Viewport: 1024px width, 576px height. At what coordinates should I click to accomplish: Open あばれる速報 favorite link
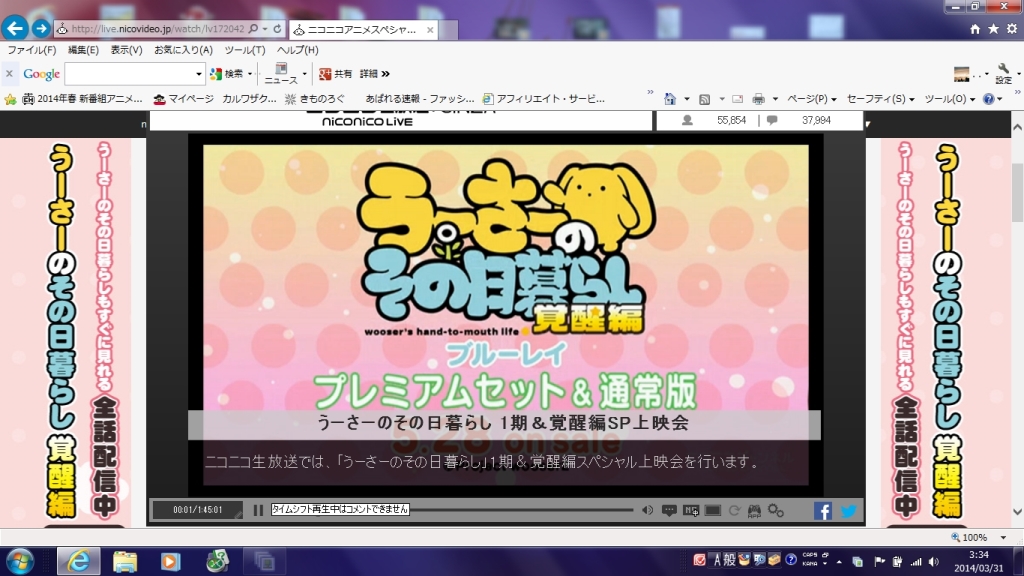tap(419, 99)
